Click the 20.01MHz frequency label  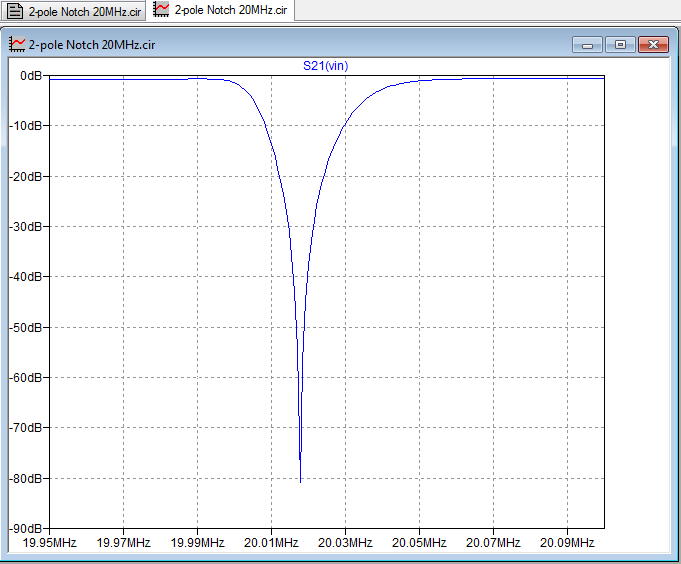tap(271, 543)
